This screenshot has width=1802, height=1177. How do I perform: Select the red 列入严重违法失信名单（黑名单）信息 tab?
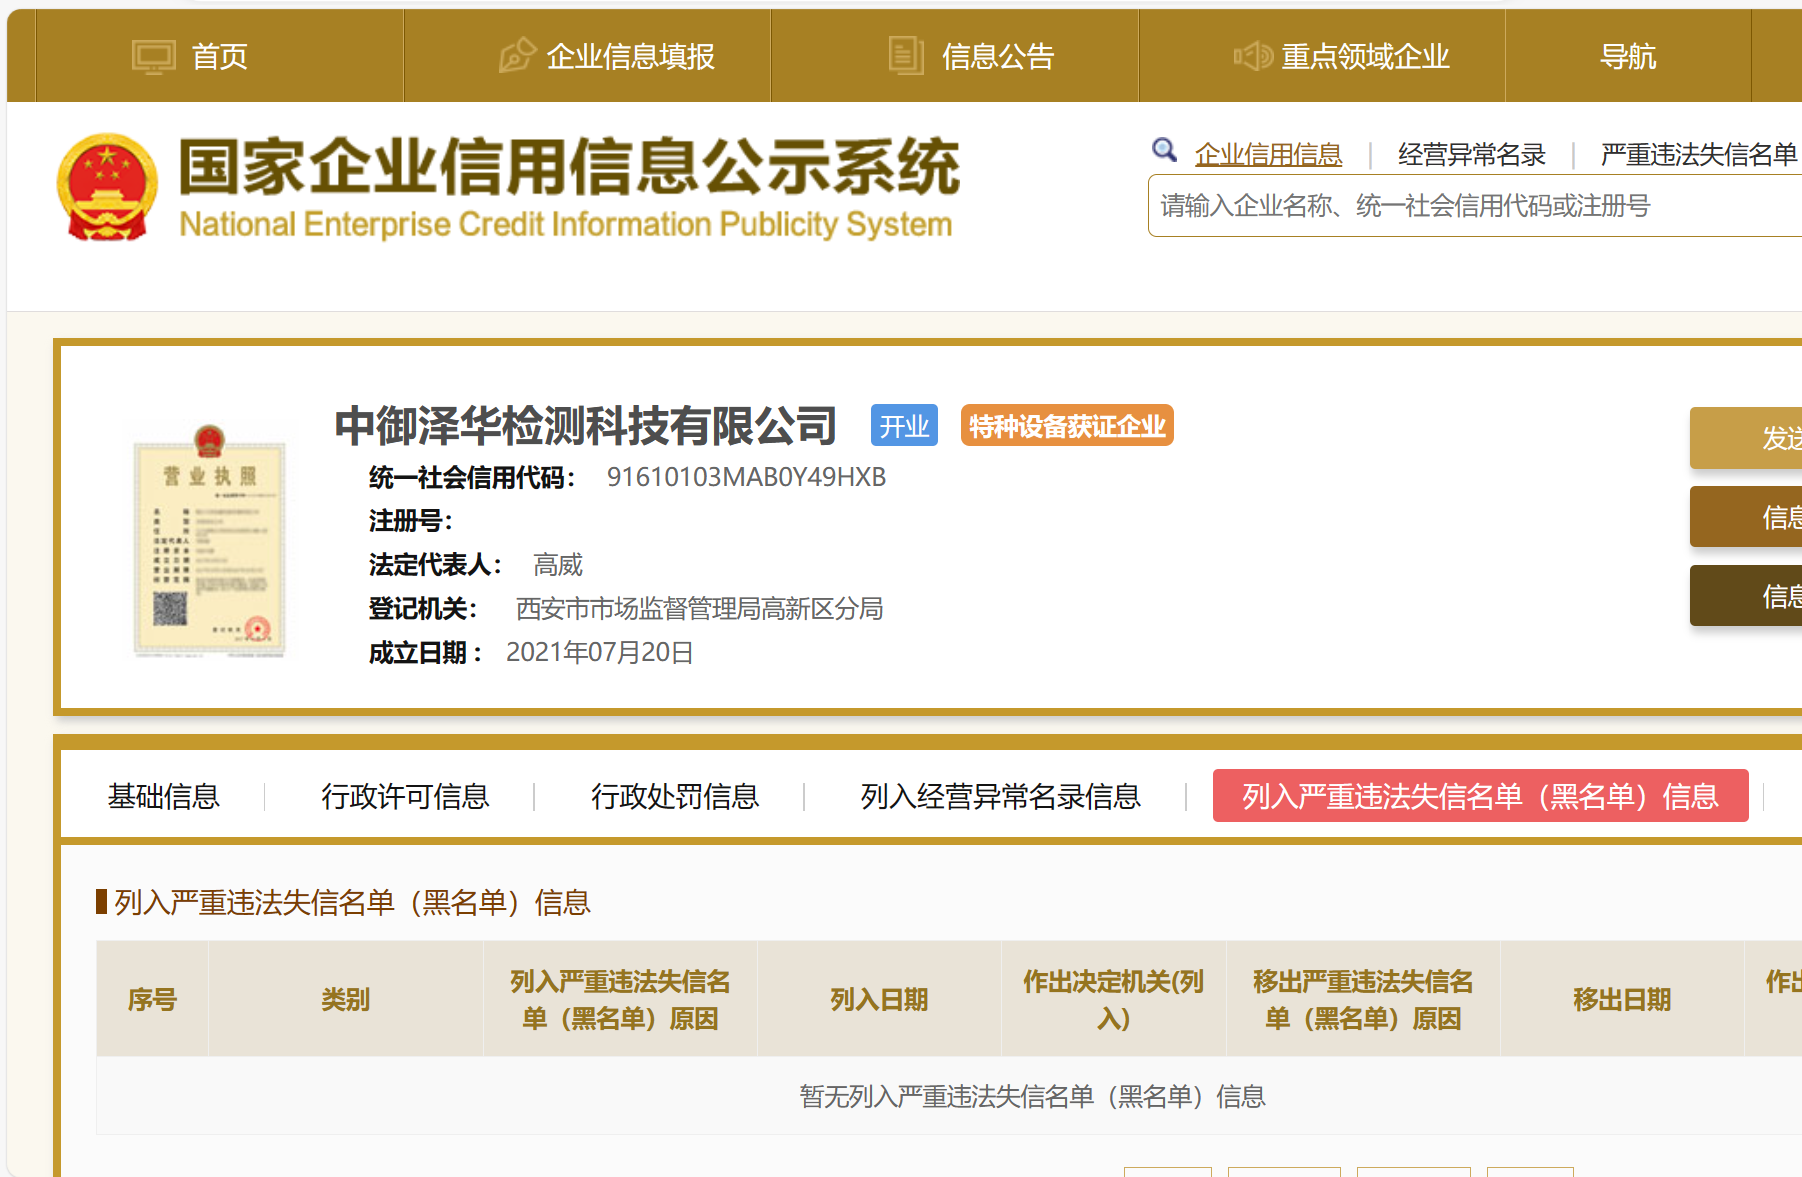(1481, 796)
